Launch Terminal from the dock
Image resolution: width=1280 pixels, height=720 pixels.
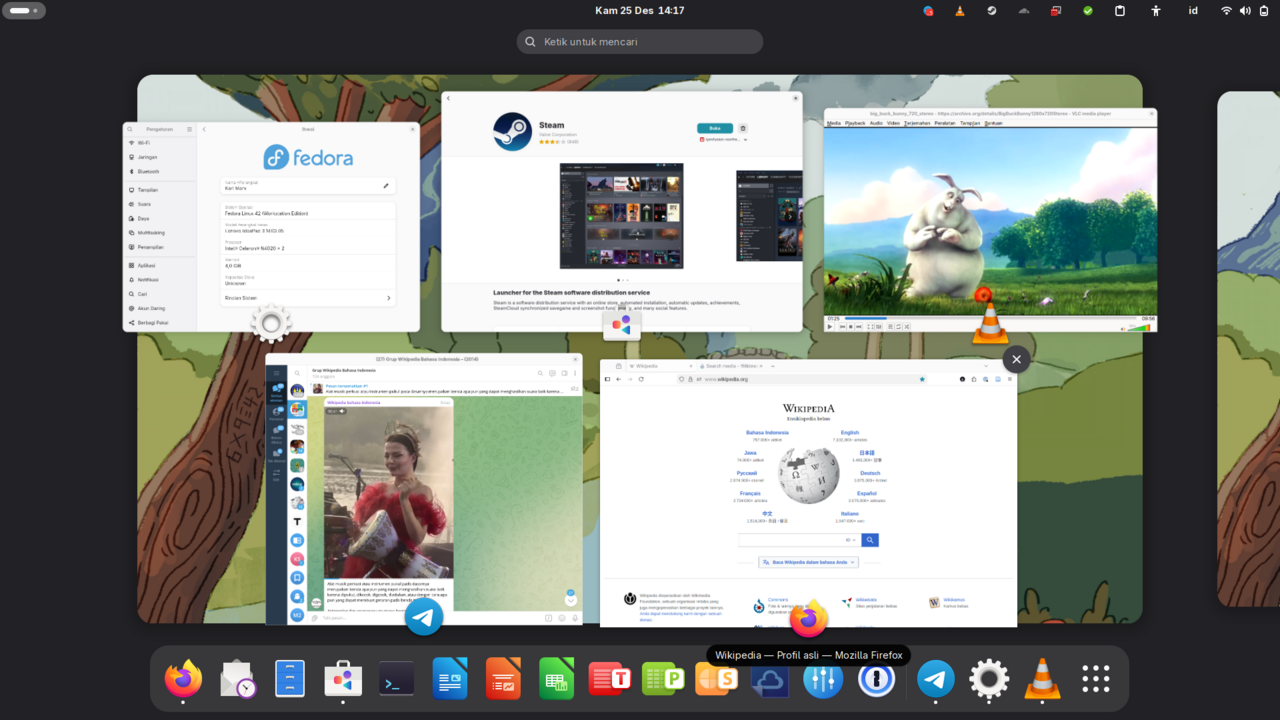(x=397, y=680)
